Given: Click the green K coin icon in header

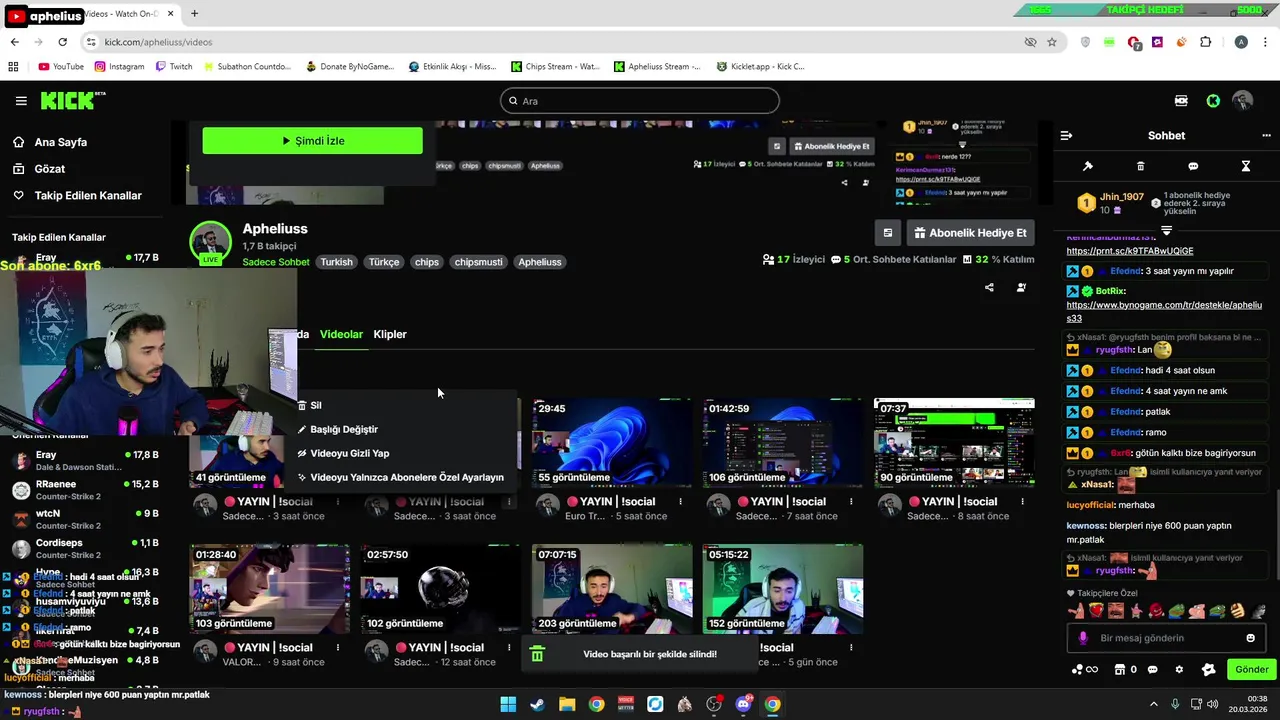Looking at the screenshot, I should [x=1213, y=101].
